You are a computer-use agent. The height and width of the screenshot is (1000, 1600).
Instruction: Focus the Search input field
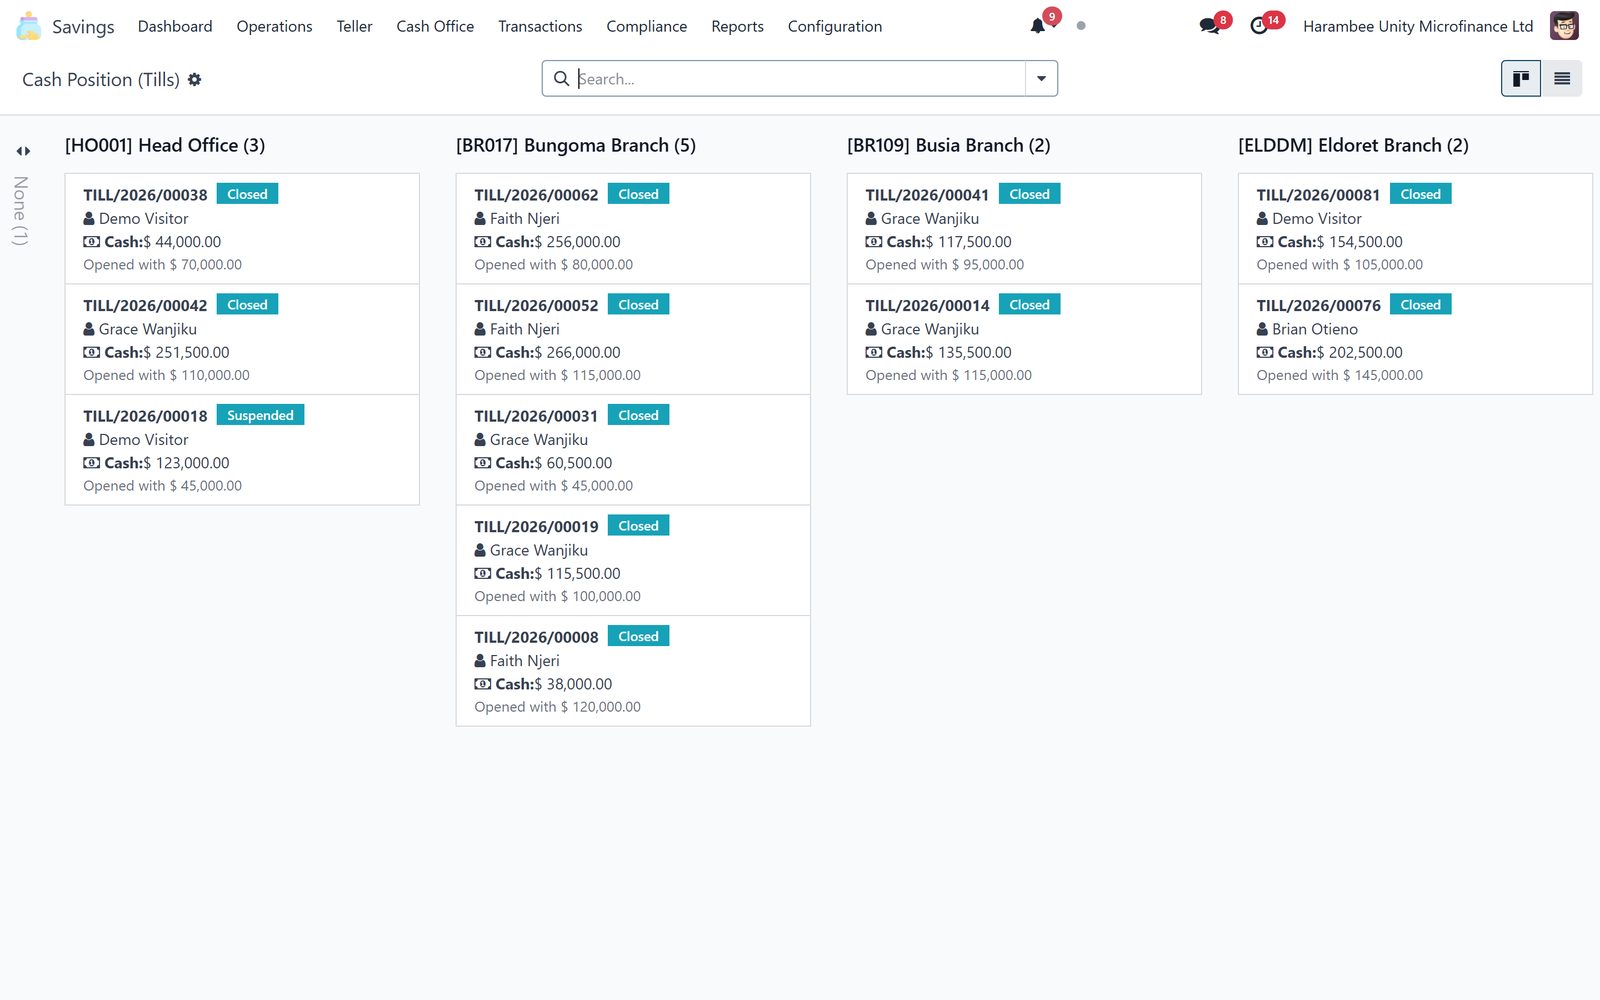[x=800, y=79]
